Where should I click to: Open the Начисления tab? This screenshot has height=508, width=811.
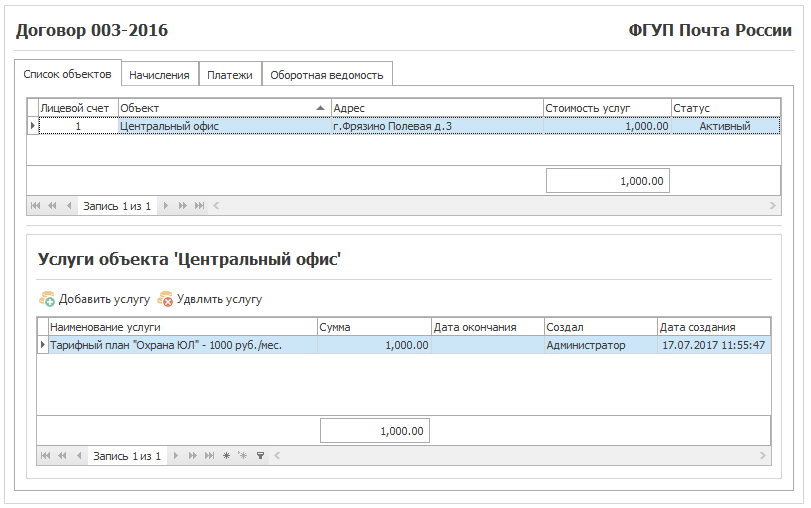click(x=160, y=75)
